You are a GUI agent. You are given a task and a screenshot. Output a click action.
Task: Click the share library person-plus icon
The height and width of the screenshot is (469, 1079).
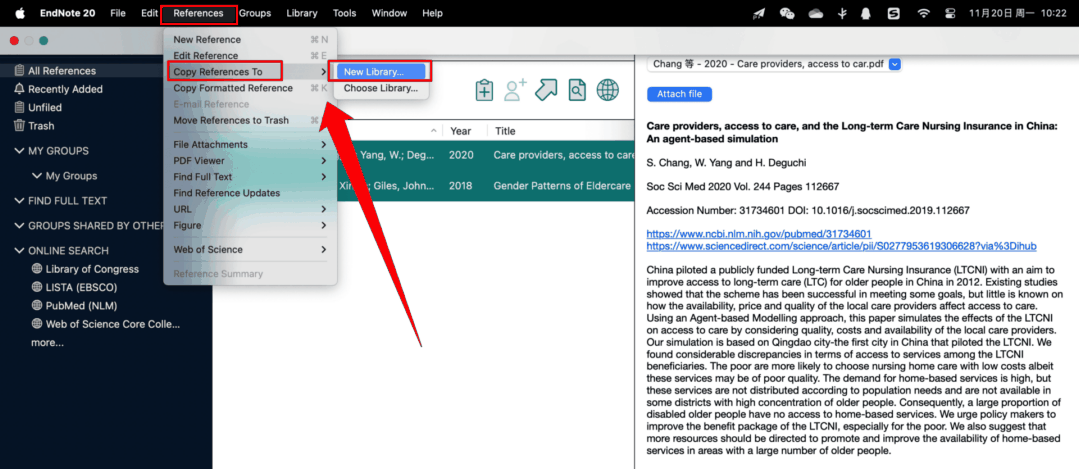515,90
